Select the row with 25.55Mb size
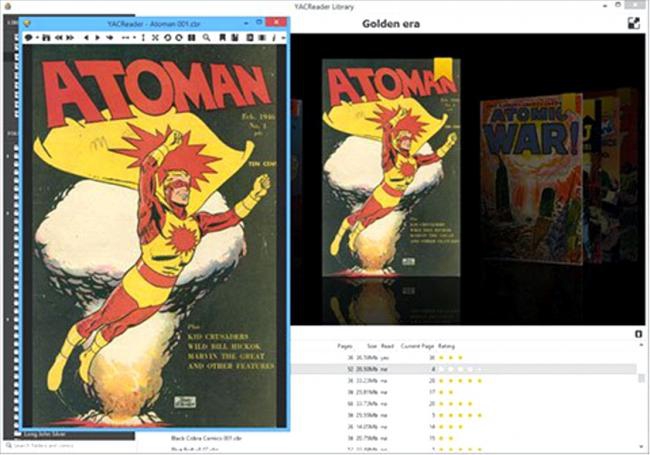The image size is (650, 455). (463, 415)
